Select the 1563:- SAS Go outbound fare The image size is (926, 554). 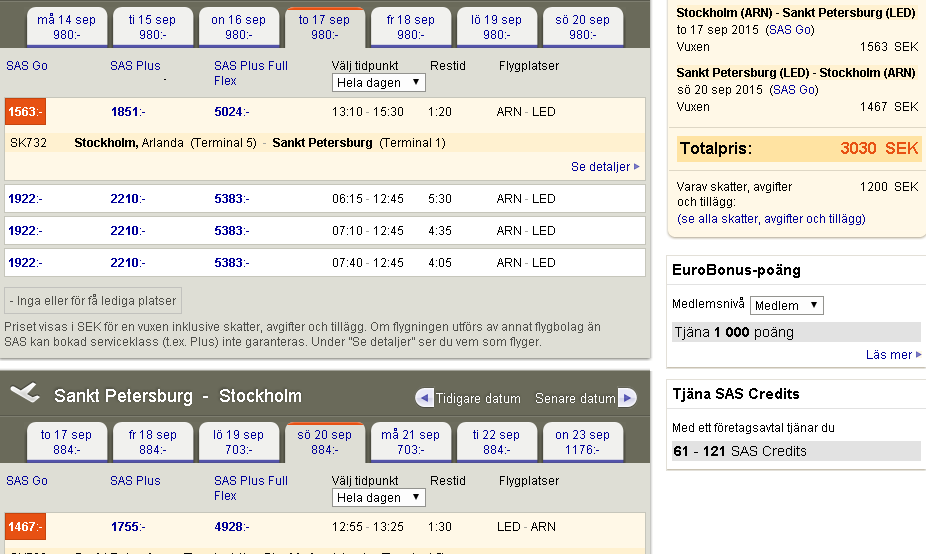tap(25, 112)
